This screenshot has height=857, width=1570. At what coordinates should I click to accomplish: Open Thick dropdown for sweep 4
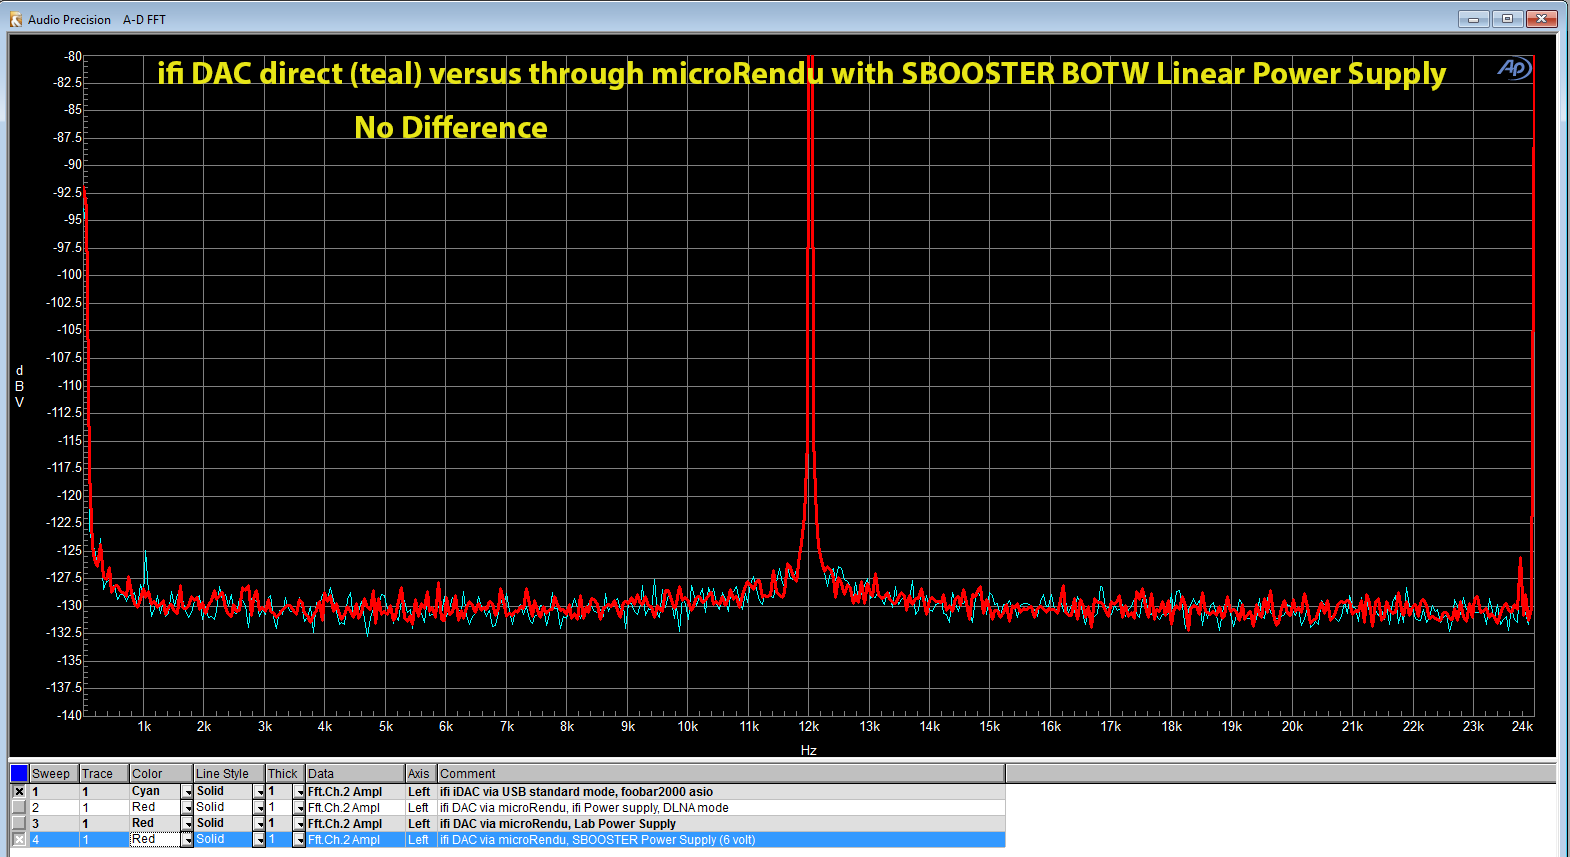click(x=299, y=840)
